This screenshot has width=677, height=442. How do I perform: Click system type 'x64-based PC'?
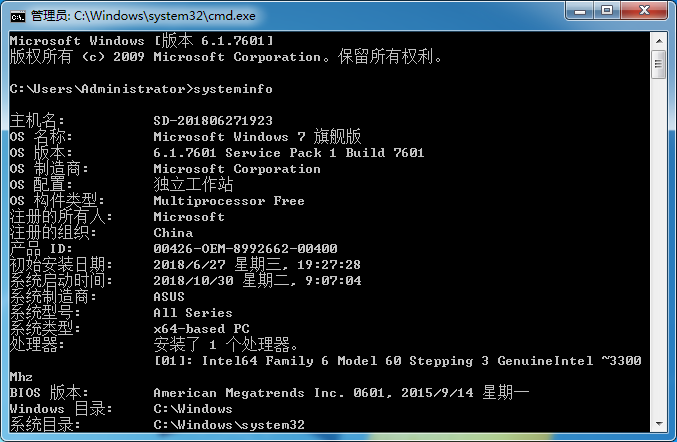tap(201, 328)
